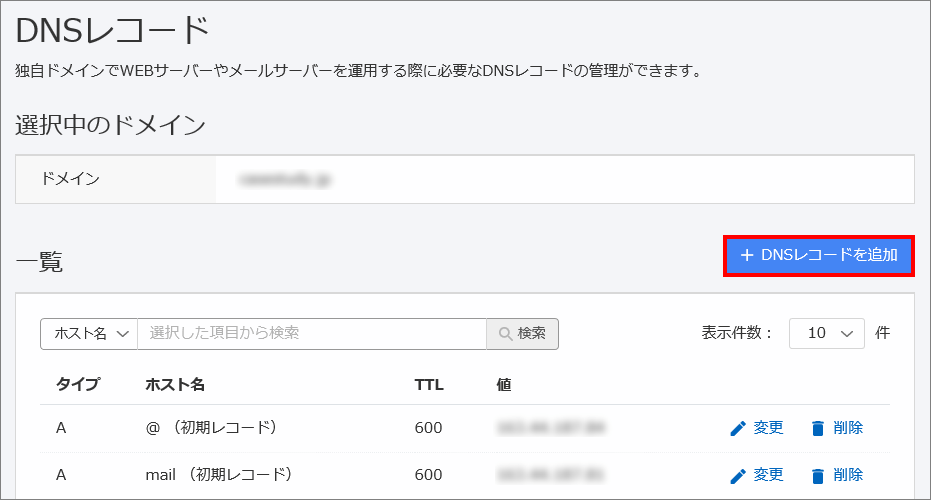Click the ホスト名 column header
This screenshot has height=500, width=931.
(175, 385)
